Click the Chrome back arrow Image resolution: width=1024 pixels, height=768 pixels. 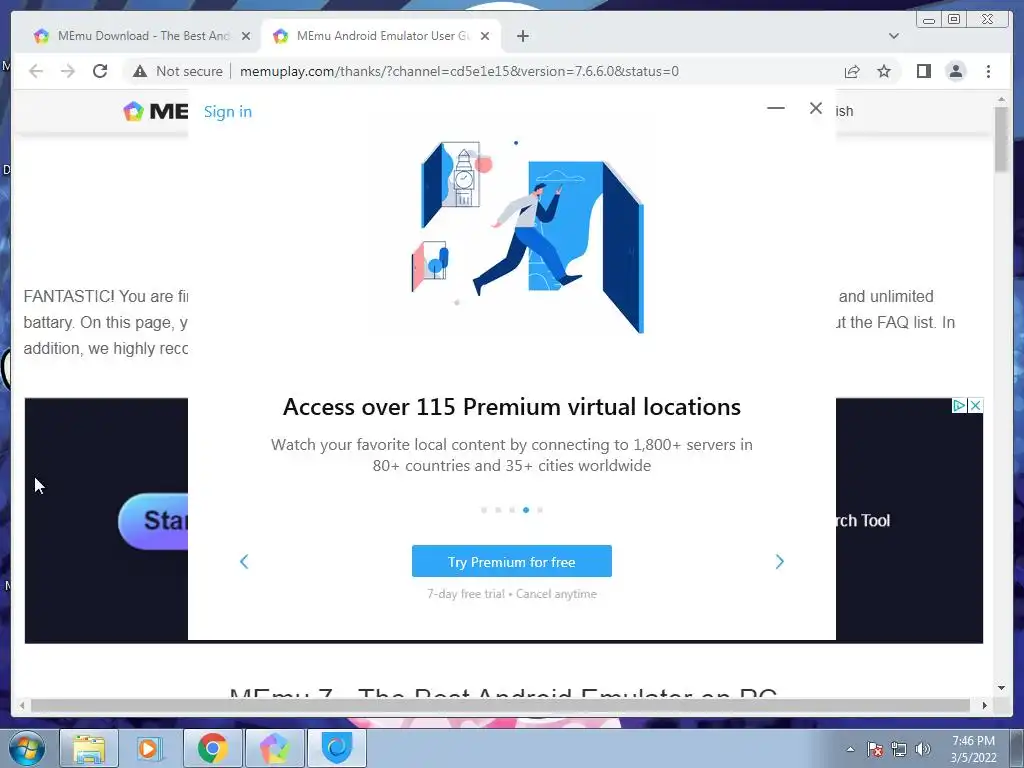(36, 71)
